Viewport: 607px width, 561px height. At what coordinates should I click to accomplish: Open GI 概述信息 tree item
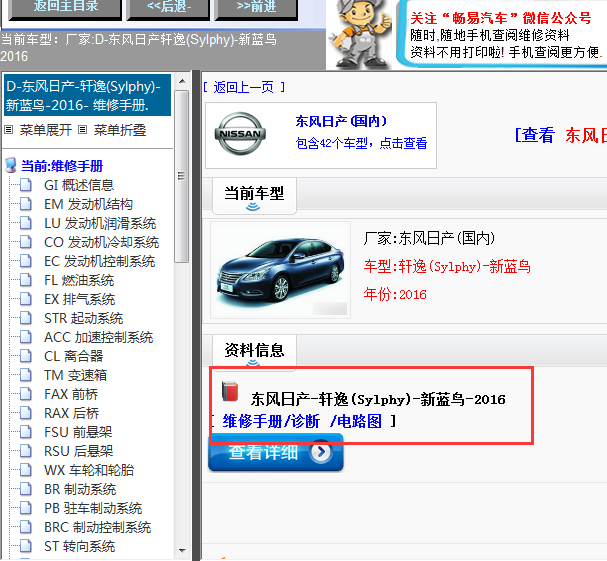coord(79,185)
